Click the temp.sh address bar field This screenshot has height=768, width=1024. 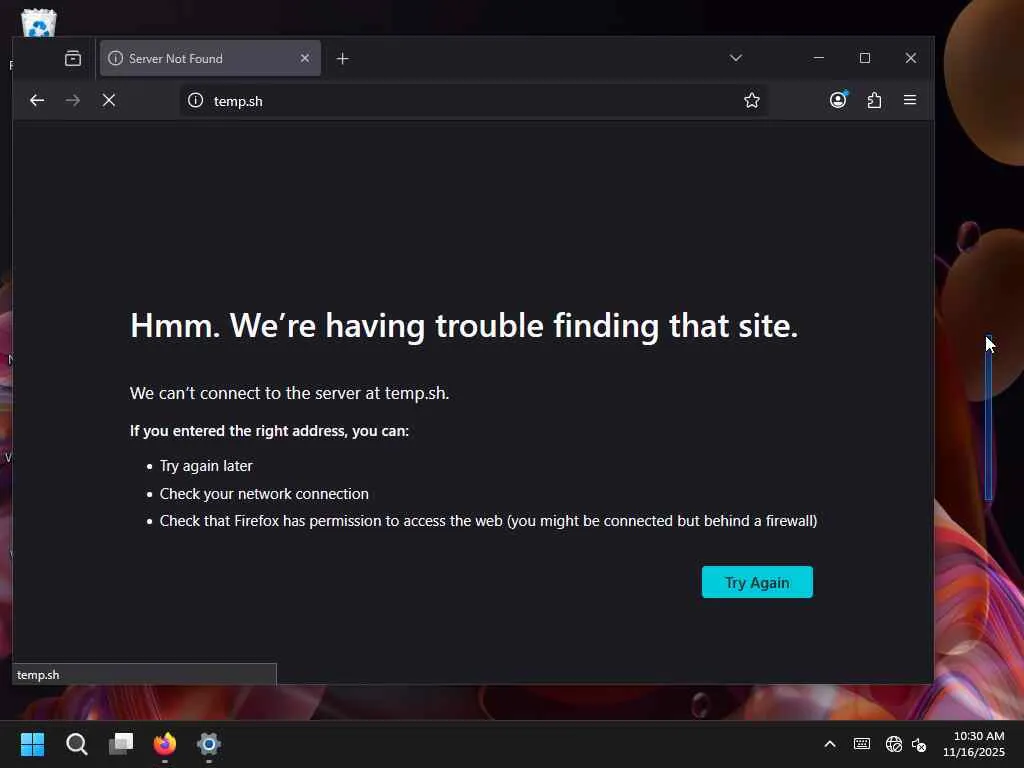point(473,101)
